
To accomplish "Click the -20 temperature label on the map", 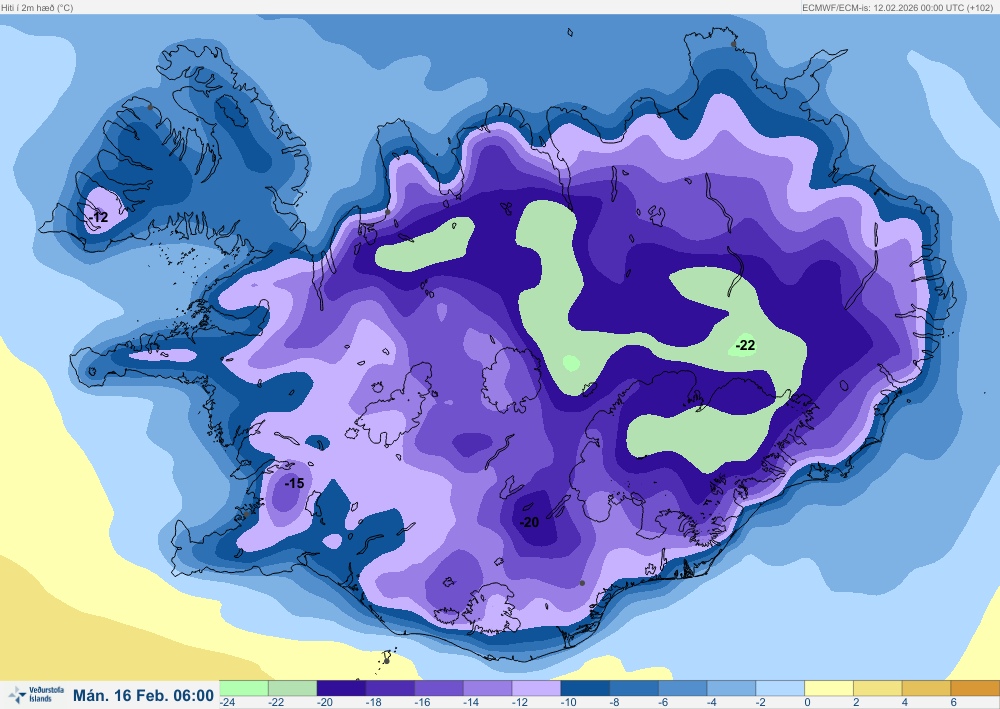I will point(529,522).
